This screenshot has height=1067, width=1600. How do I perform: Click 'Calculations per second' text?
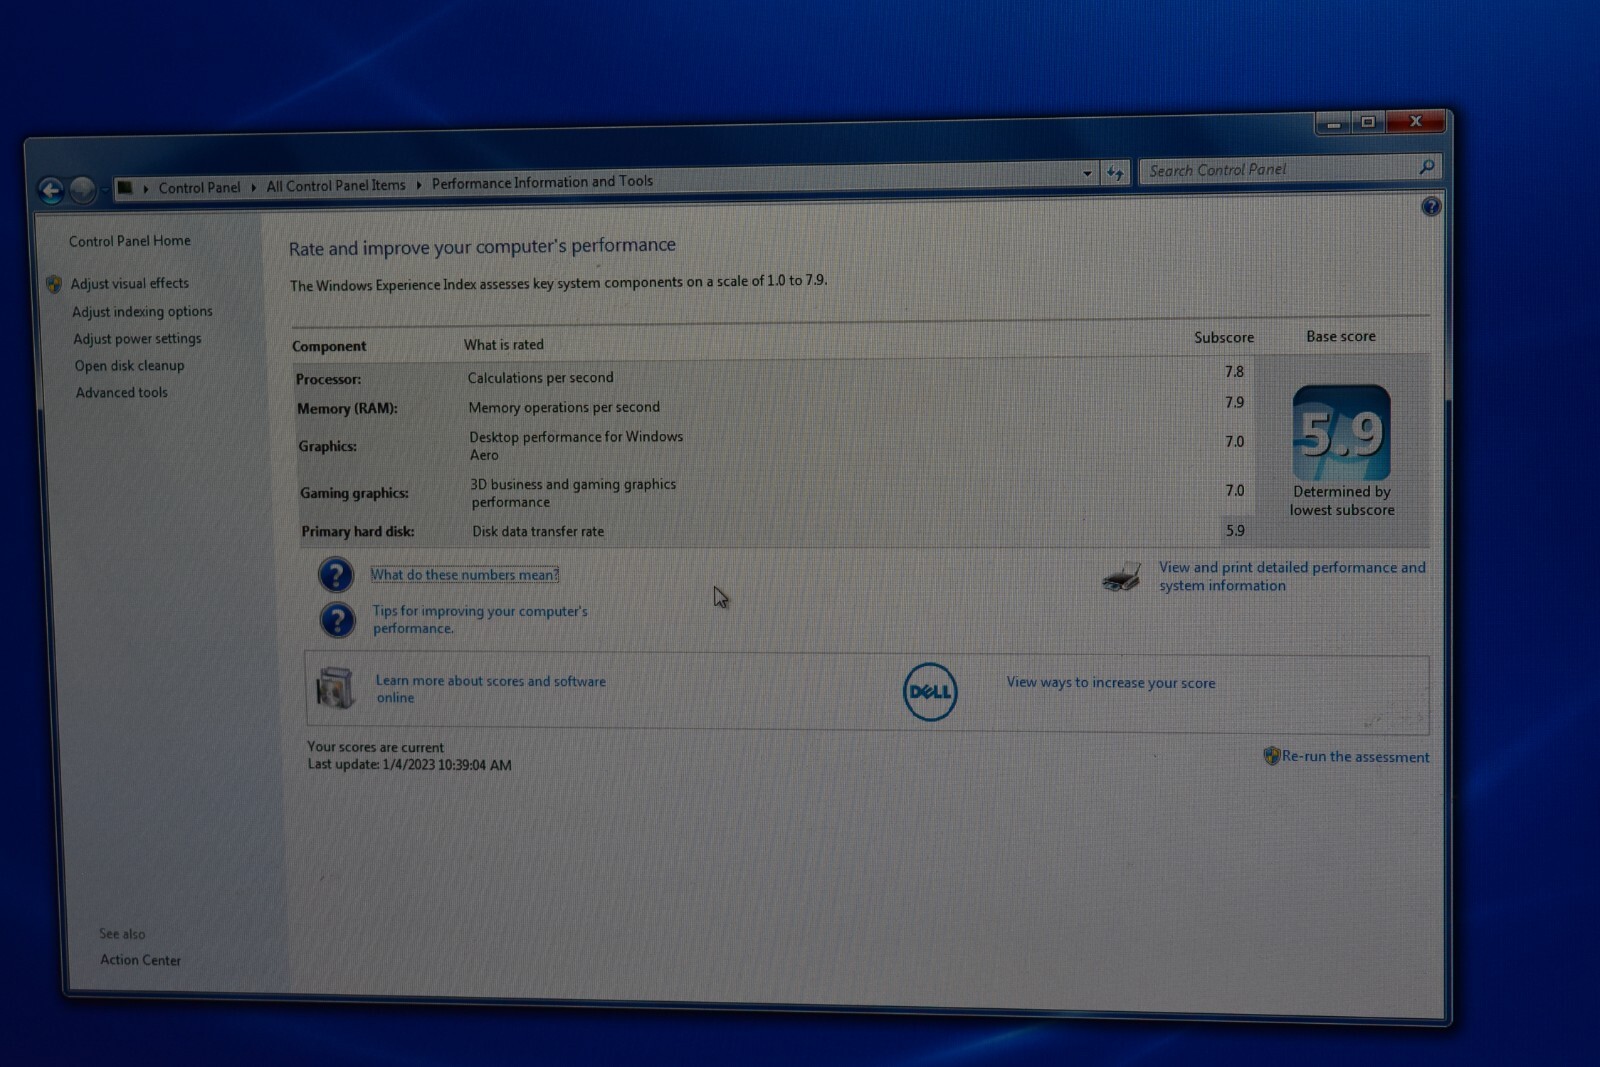[540, 378]
